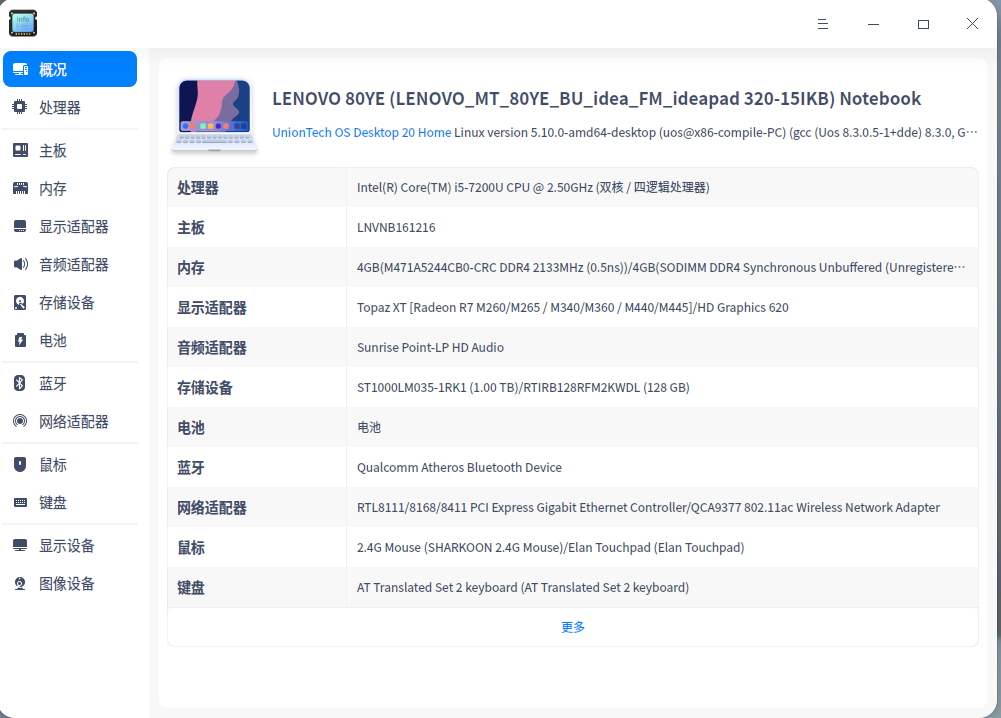Click the 概况 overview monitor icon in sidebar
This screenshot has width=1001, height=718.
point(20,70)
